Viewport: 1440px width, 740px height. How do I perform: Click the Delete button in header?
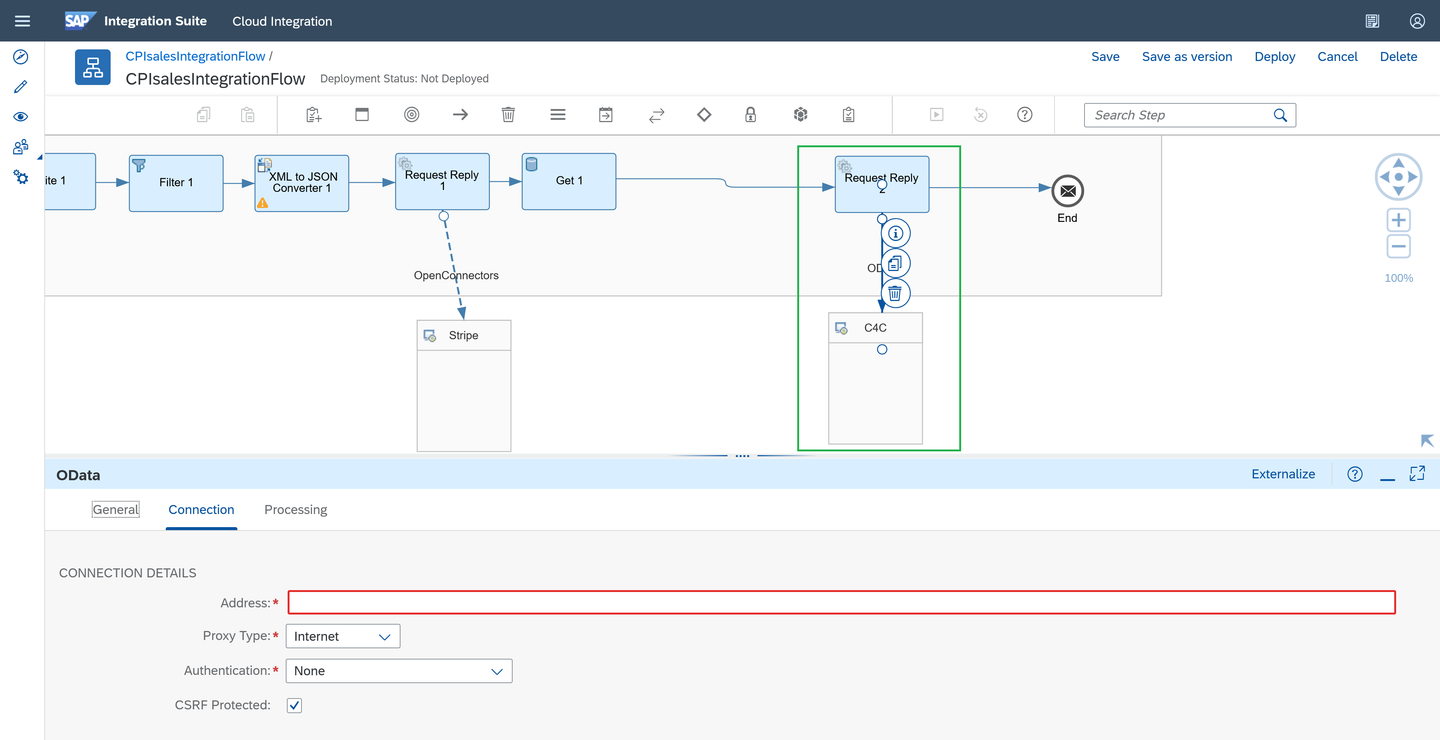(x=1399, y=57)
